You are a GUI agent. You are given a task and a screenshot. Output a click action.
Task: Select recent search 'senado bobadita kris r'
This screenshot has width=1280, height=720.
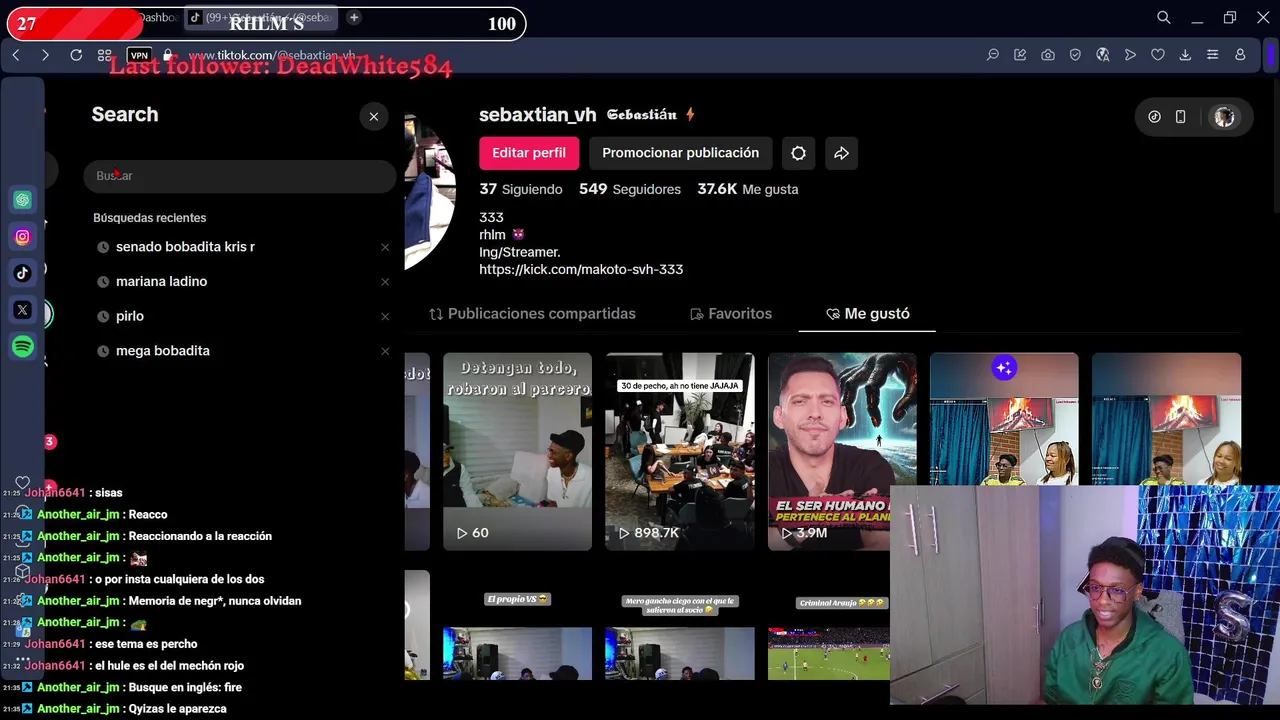pyautogui.click(x=185, y=247)
